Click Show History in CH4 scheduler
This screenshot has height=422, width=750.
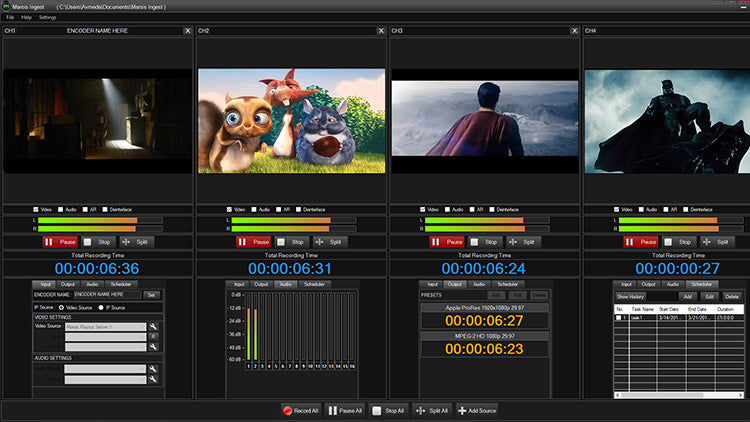point(630,296)
